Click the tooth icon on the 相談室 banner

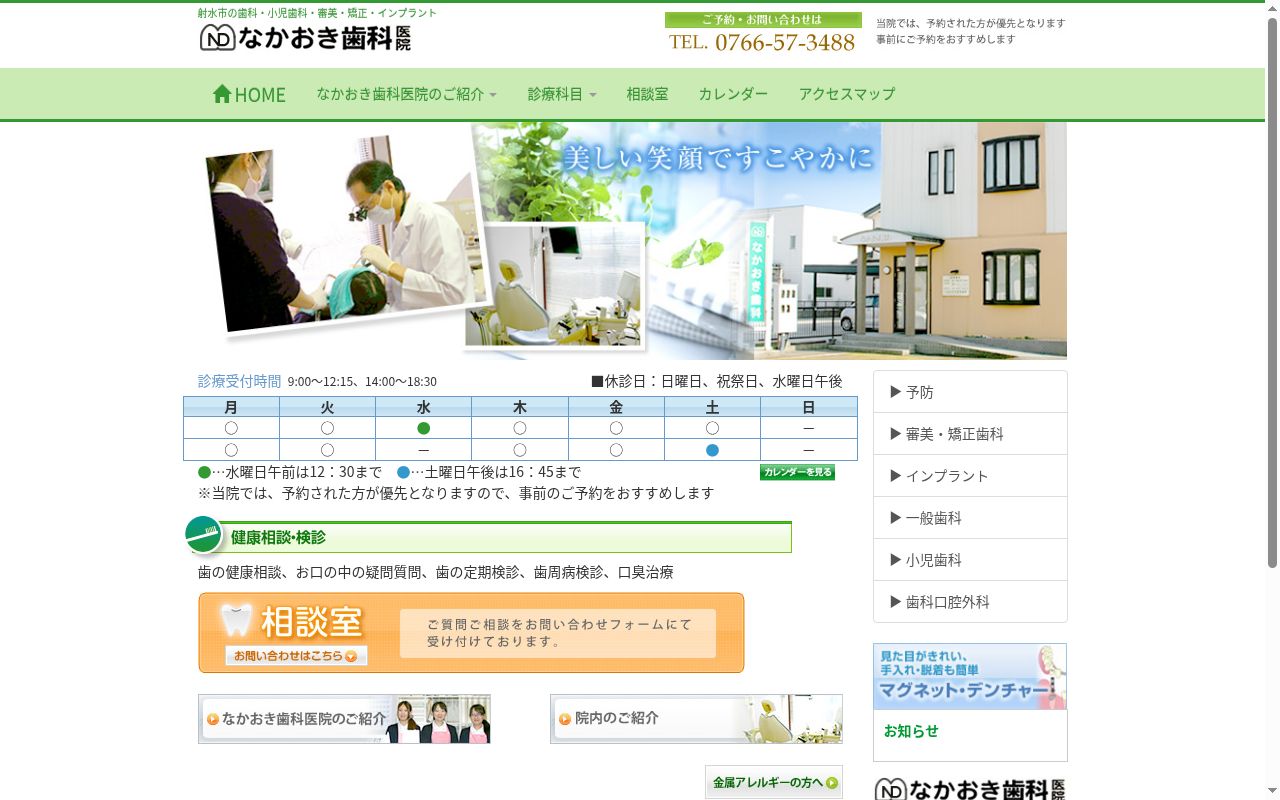[236, 620]
